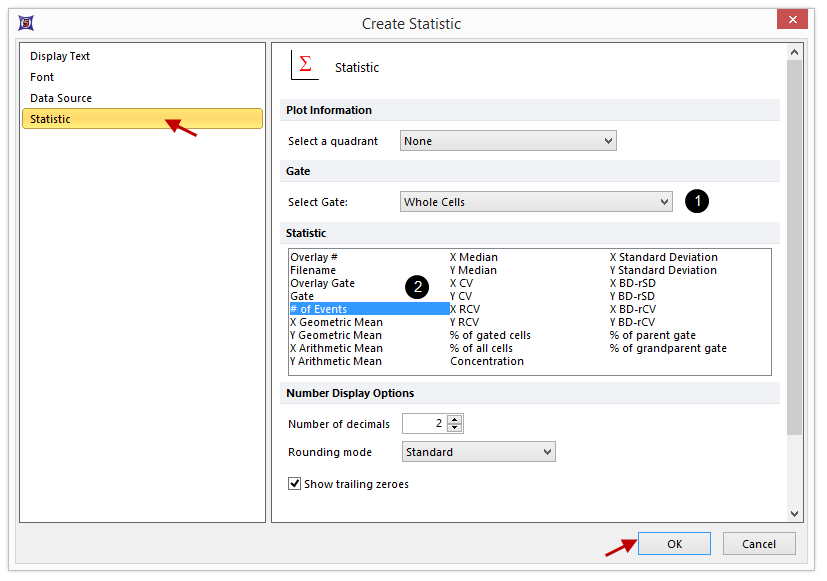
Task: Click the scrollbar down arrow
Action: tap(795, 514)
